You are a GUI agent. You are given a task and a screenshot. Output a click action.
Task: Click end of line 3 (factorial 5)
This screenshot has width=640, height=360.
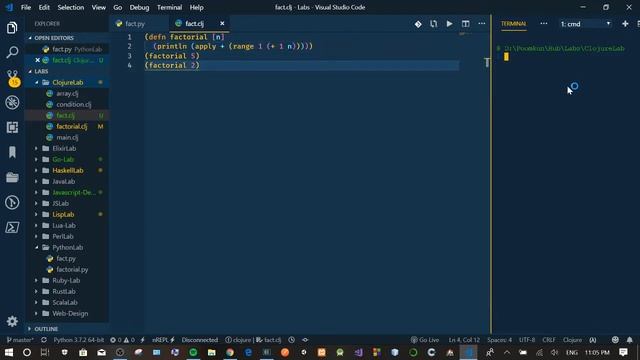coord(200,56)
